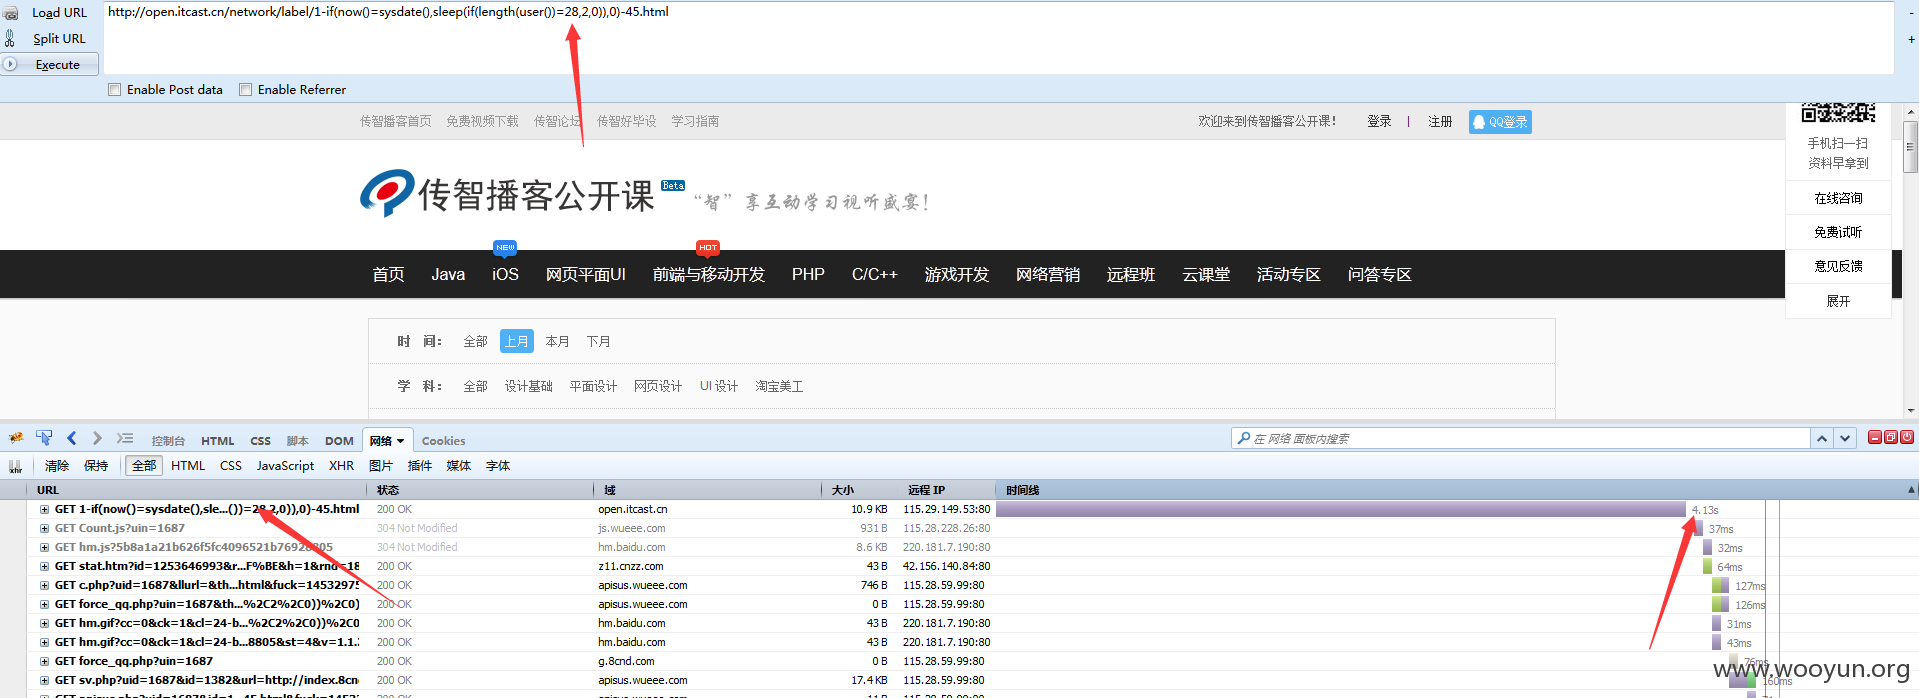Click in the HackBar URL text field
This screenshot has height=698, width=1919.
pos(1000,38)
